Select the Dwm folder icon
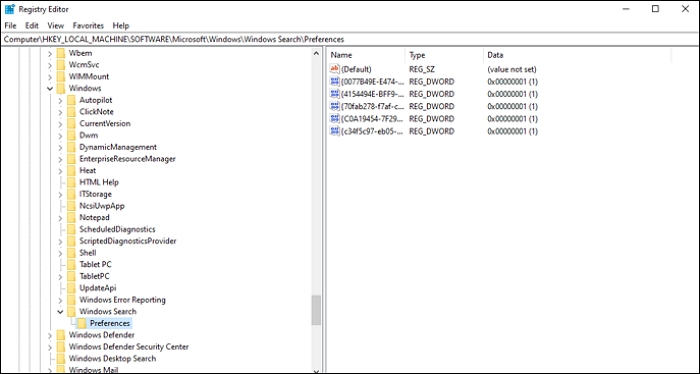The height and width of the screenshot is (374, 700). [x=71, y=135]
